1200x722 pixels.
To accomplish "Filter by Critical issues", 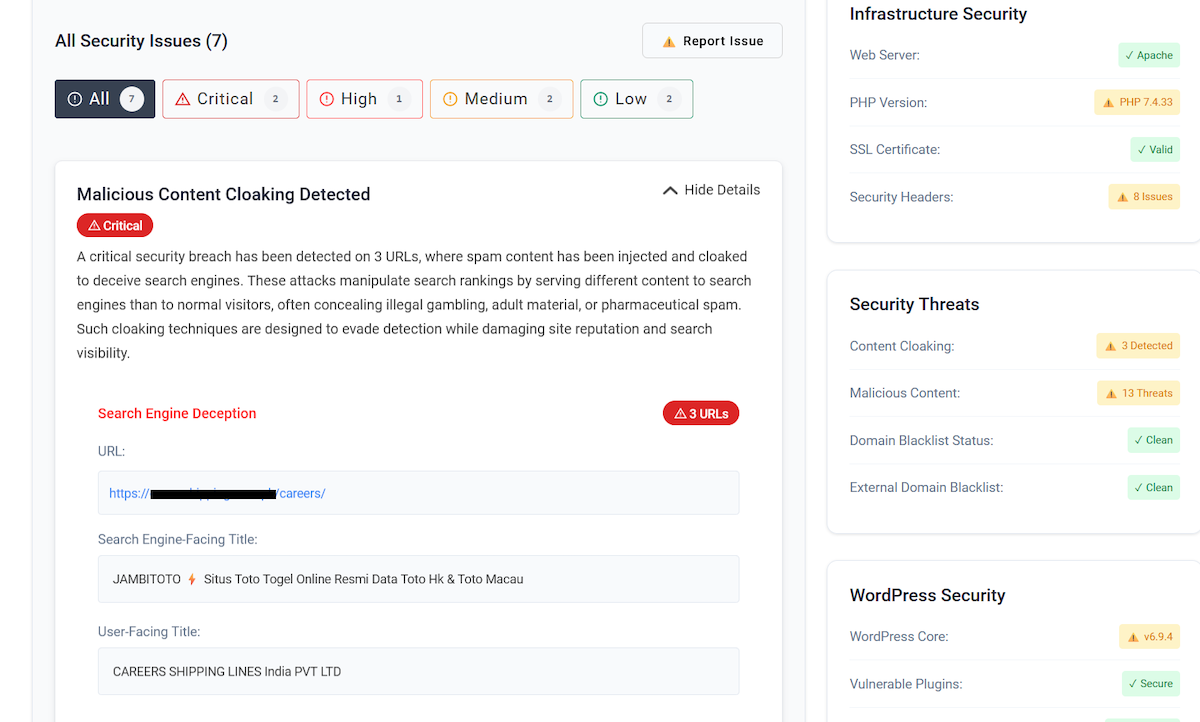I will [x=231, y=99].
